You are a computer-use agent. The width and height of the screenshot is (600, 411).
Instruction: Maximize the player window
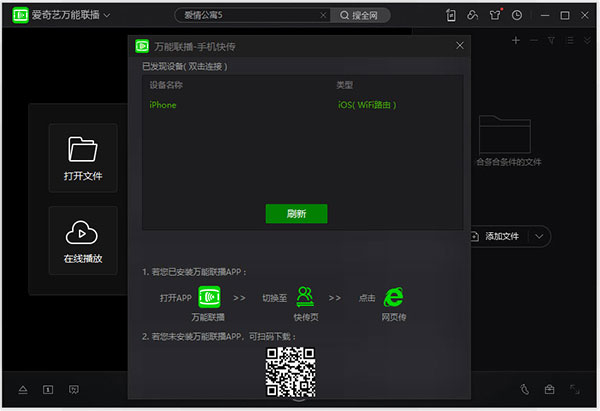tap(565, 15)
